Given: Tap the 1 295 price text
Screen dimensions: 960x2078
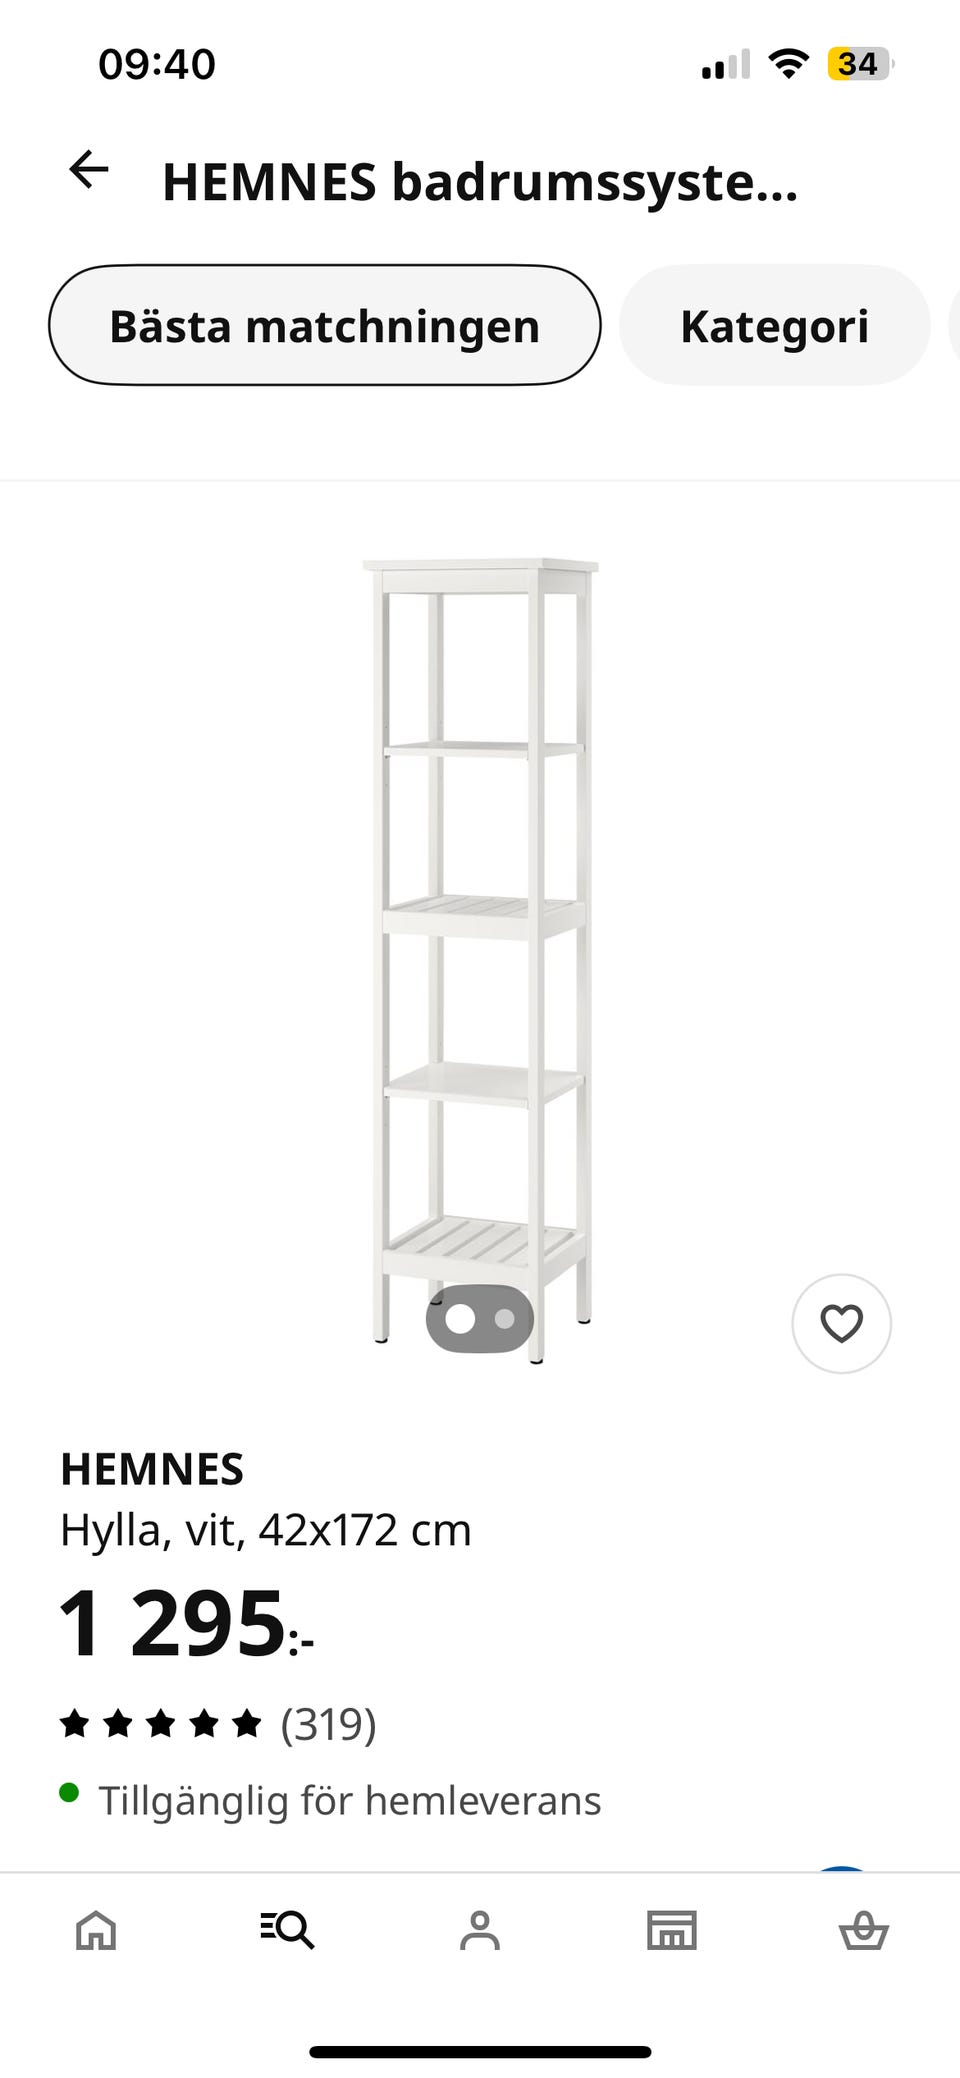Looking at the screenshot, I should pyautogui.click(x=186, y=1624).
